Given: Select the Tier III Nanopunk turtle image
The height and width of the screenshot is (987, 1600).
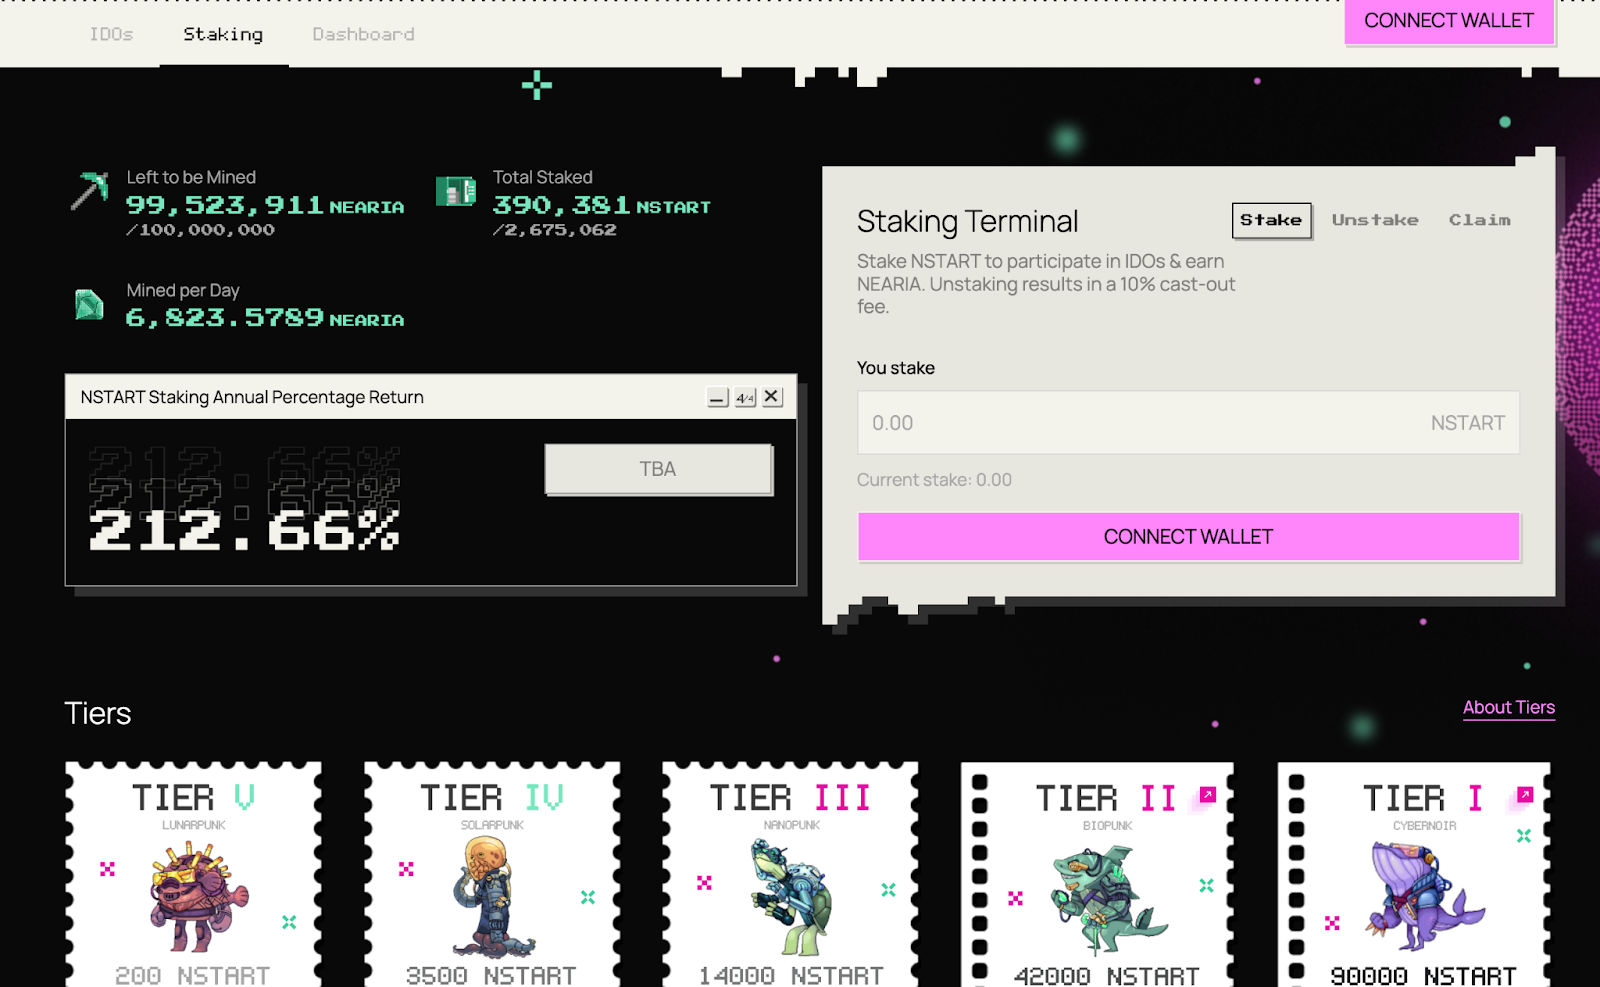Looking at the screenshot, I should point(793,896).
